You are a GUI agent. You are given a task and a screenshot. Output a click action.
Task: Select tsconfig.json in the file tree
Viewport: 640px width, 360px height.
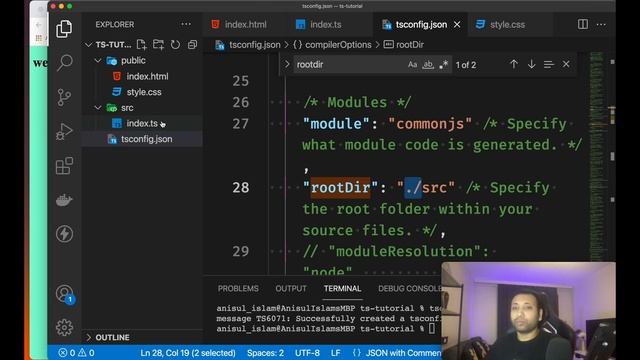pos(147,139)
